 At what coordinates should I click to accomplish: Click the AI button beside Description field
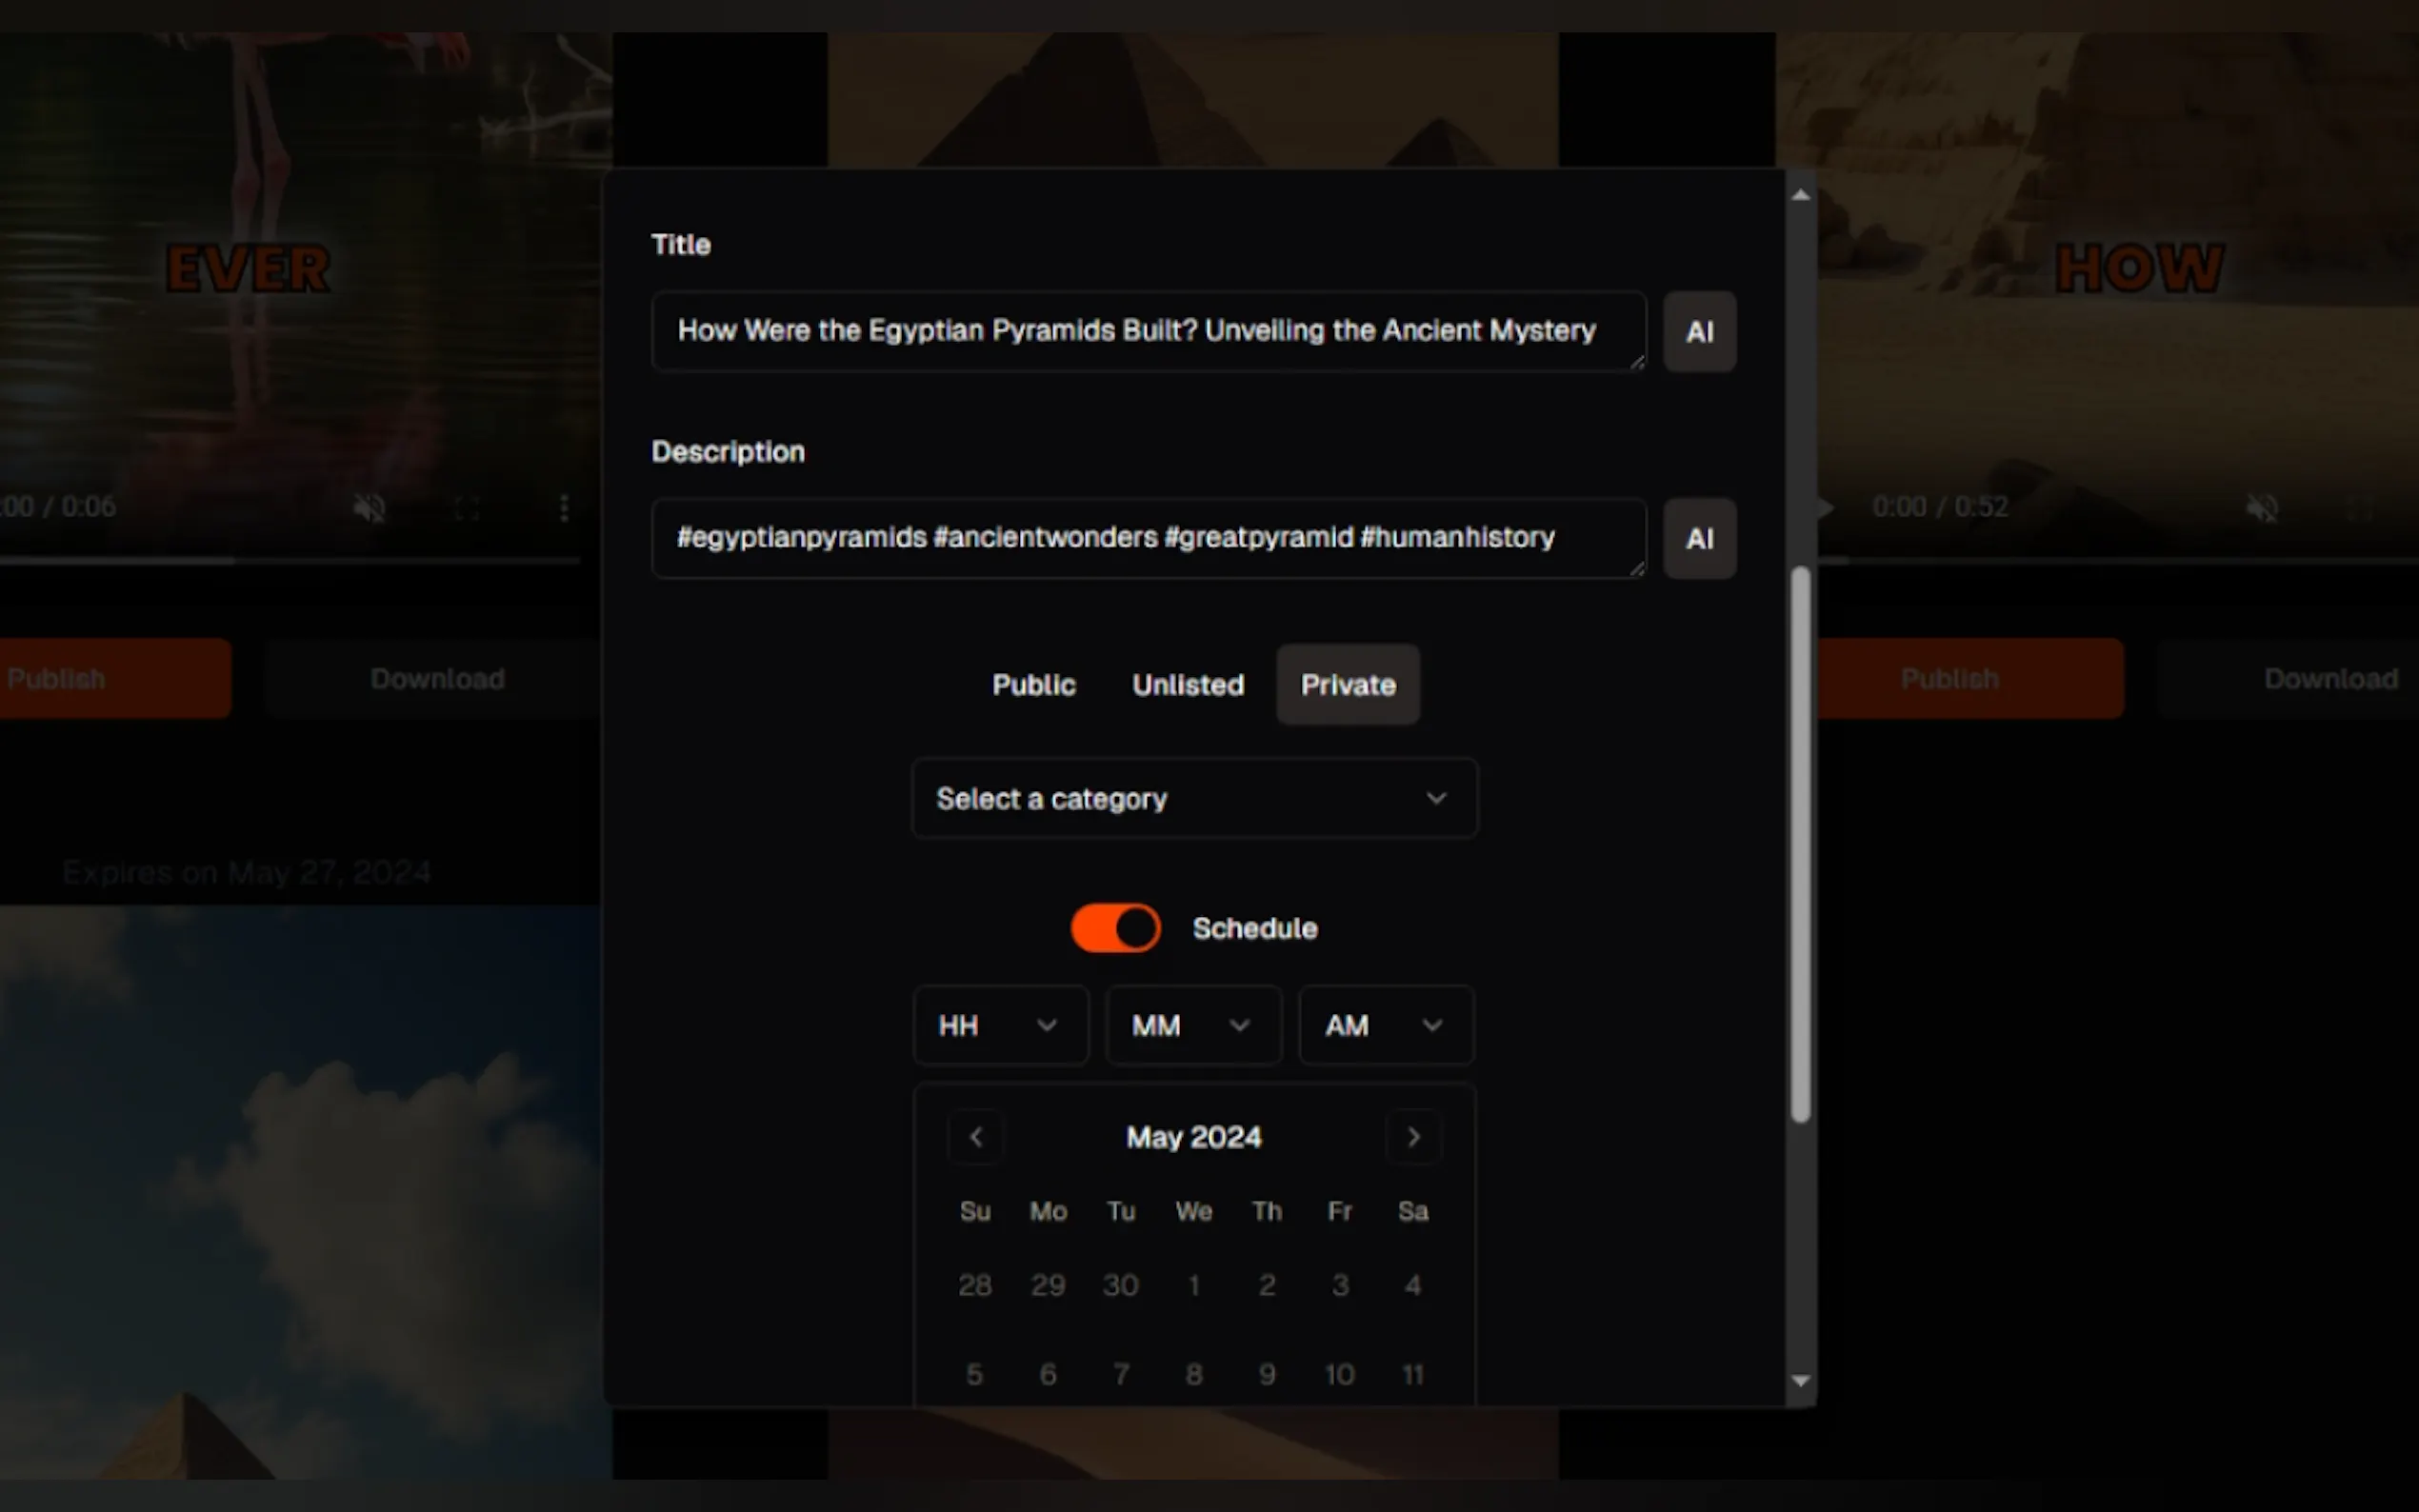[1699, 539]
